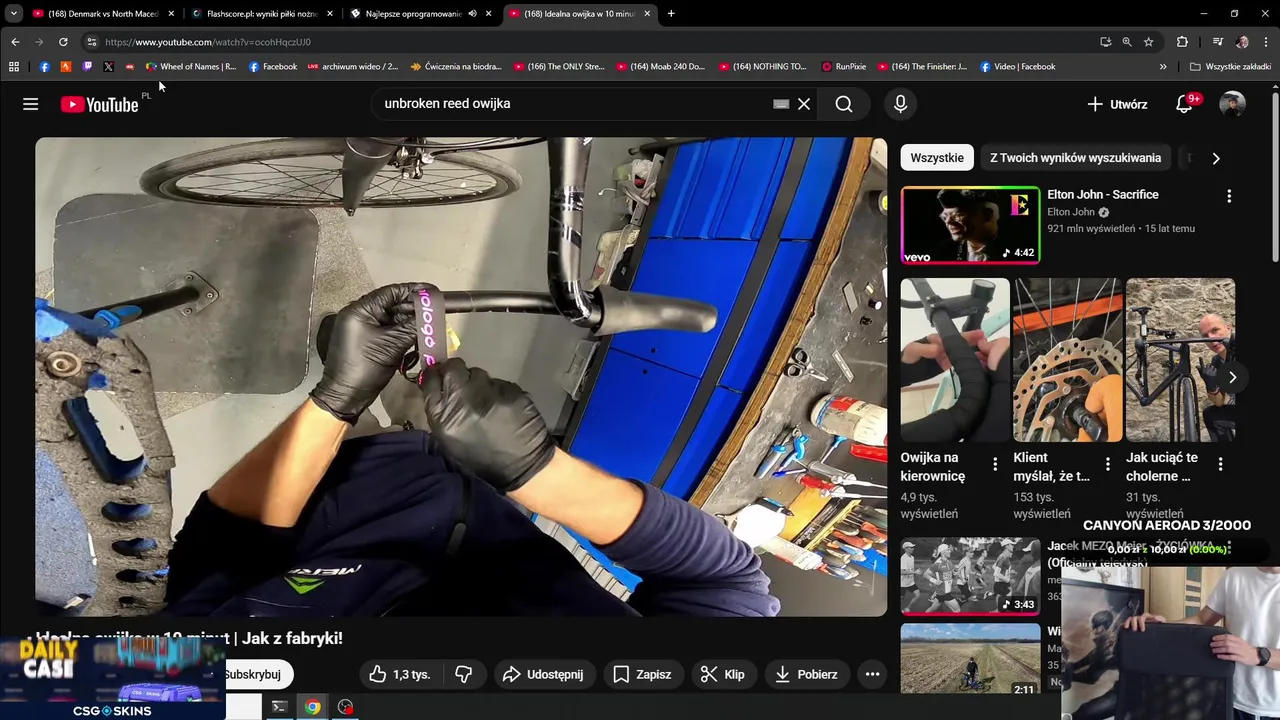Share the video with Udostępnij

point(543,674)
